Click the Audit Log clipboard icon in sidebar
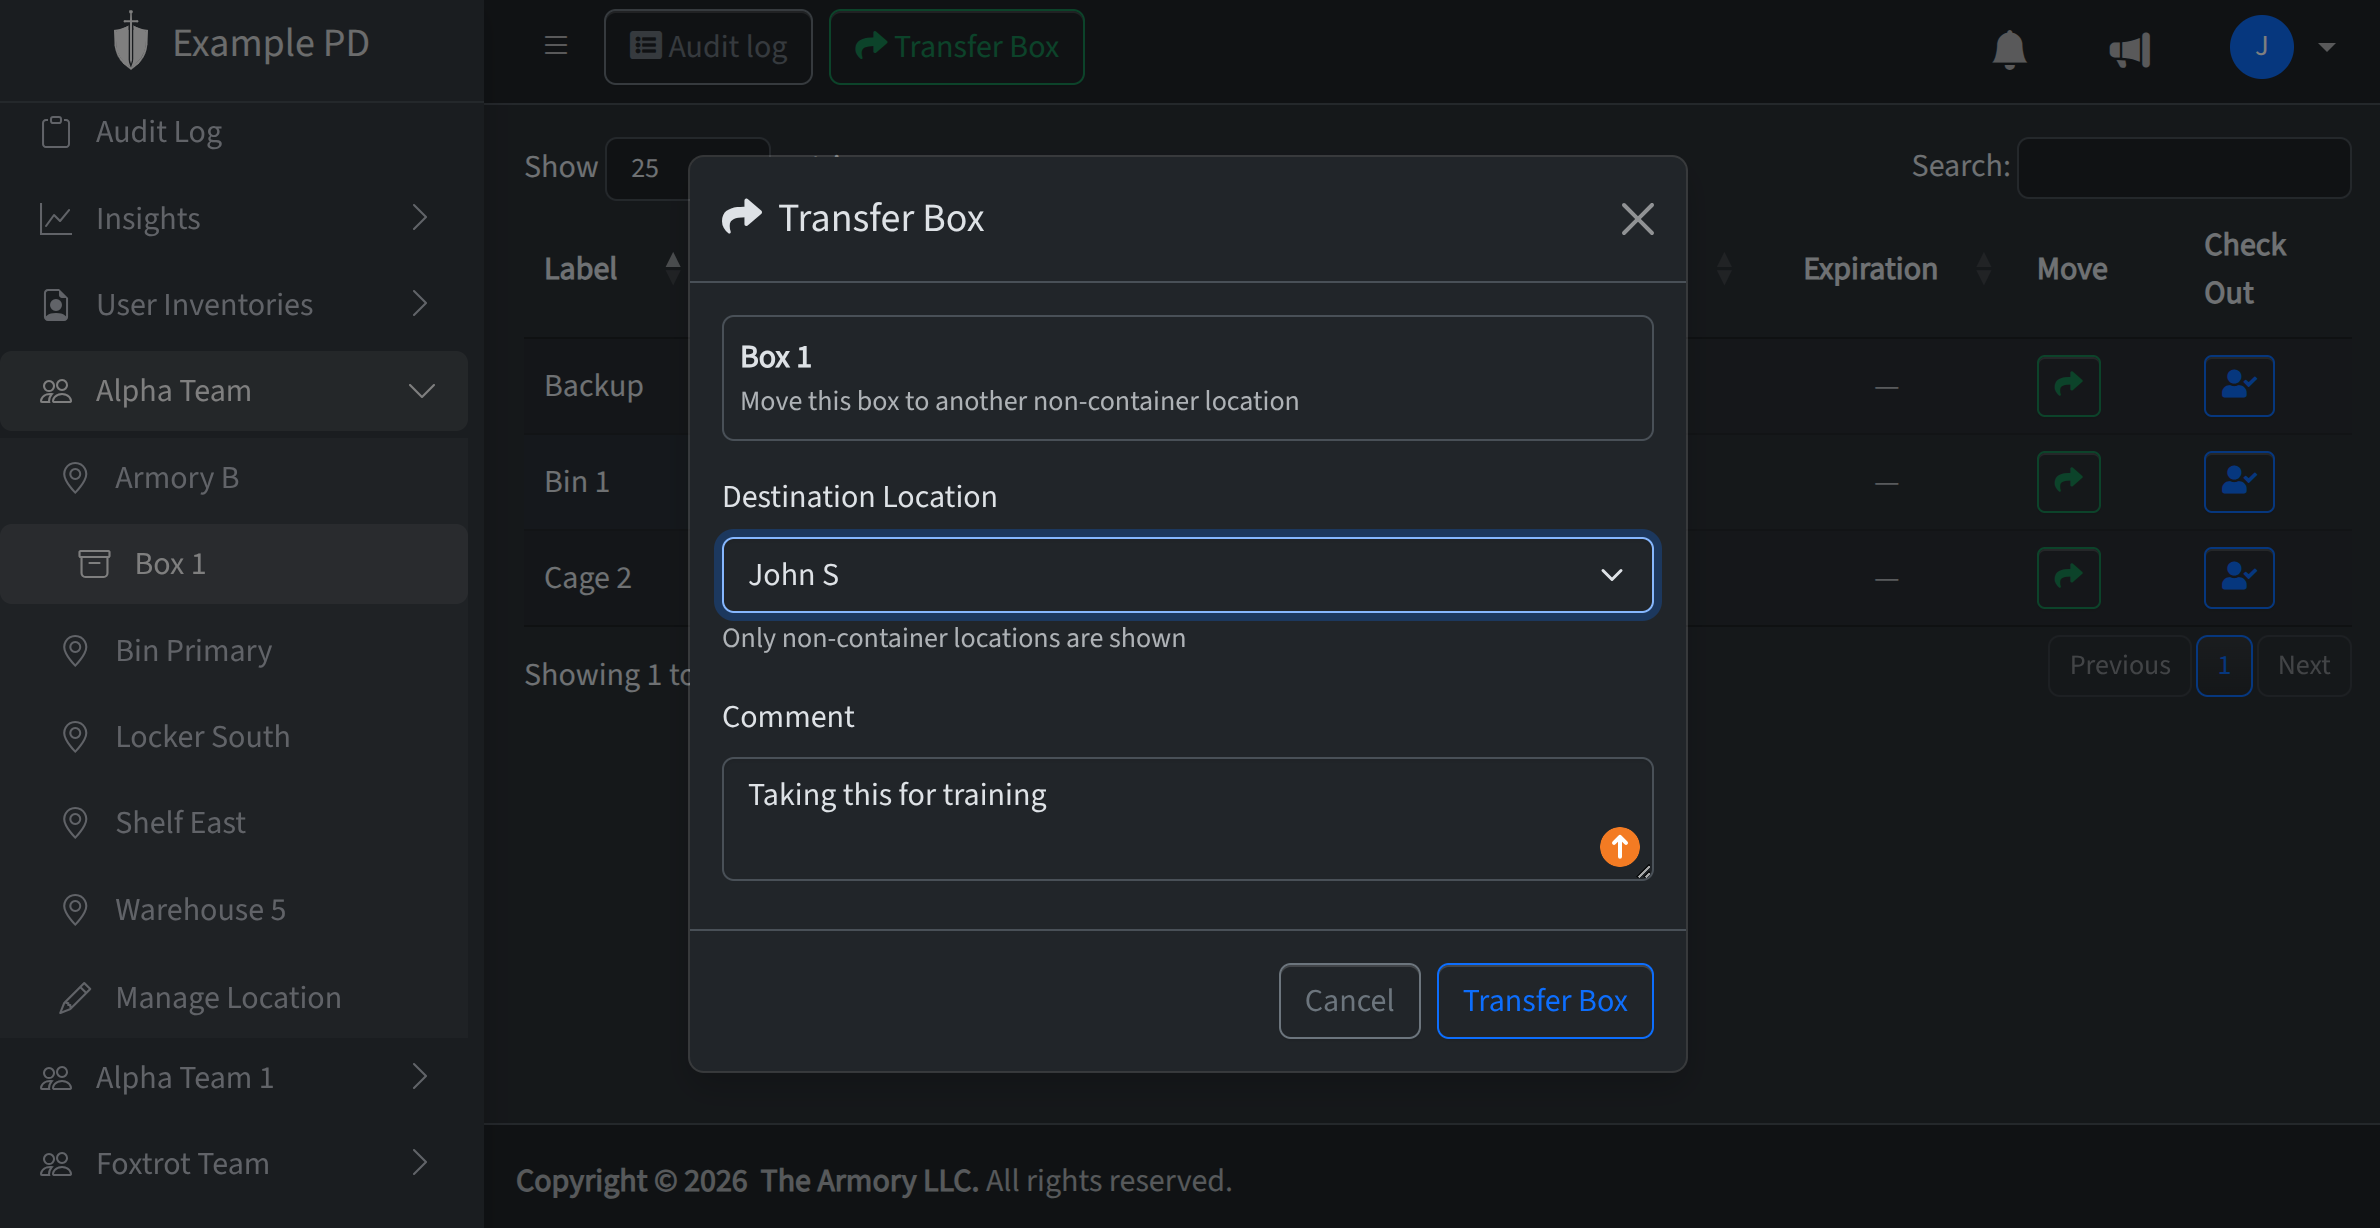The height and width of the screenshot is (1228, 2380). coord(56,130)
